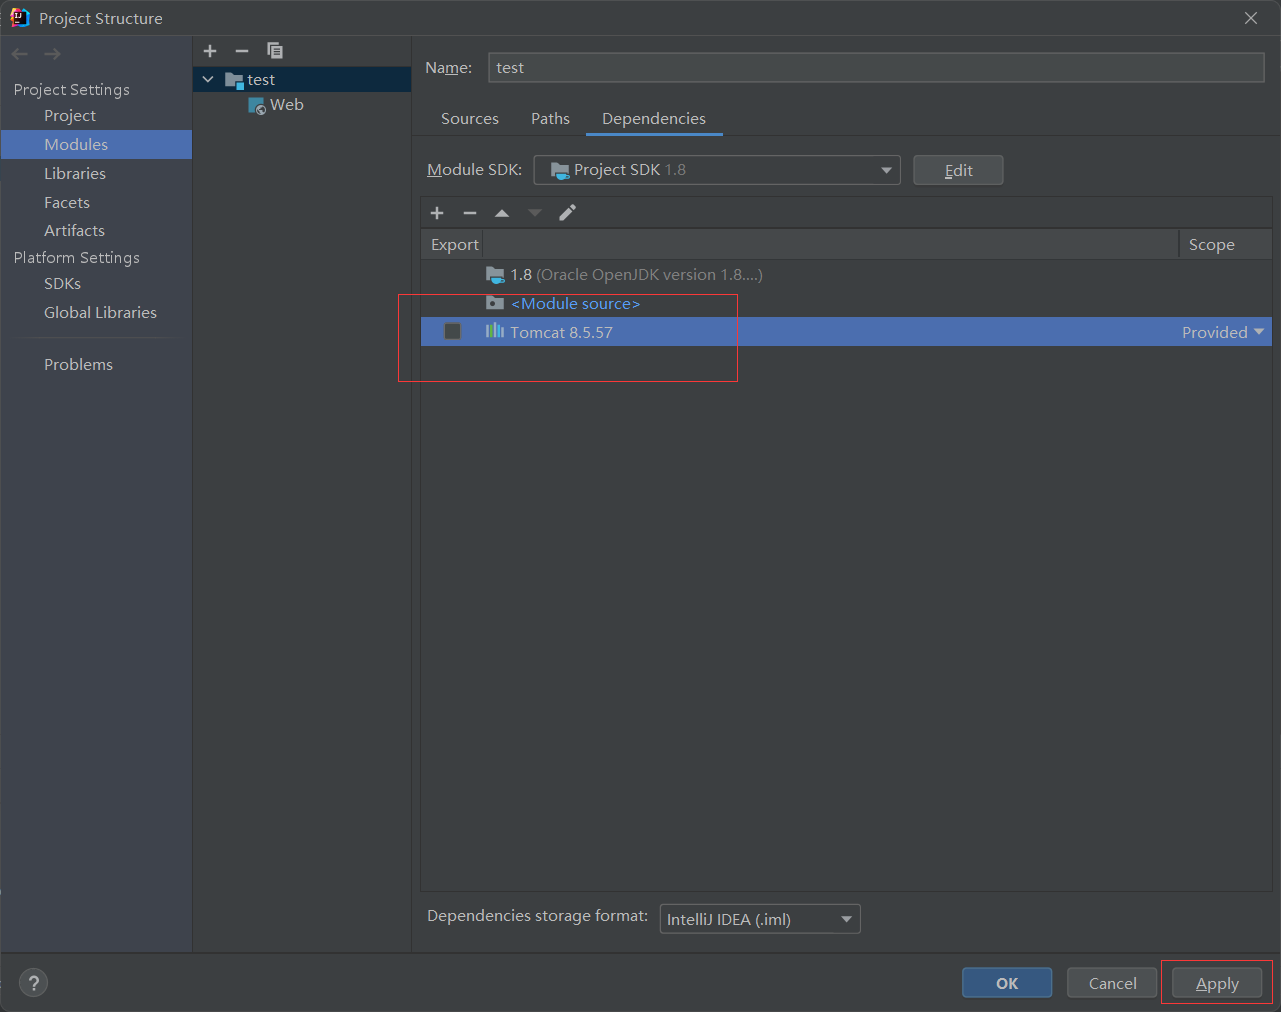Click the Apply button
Screen dimensions: 1281x1012
click(x=1217, y=983)
